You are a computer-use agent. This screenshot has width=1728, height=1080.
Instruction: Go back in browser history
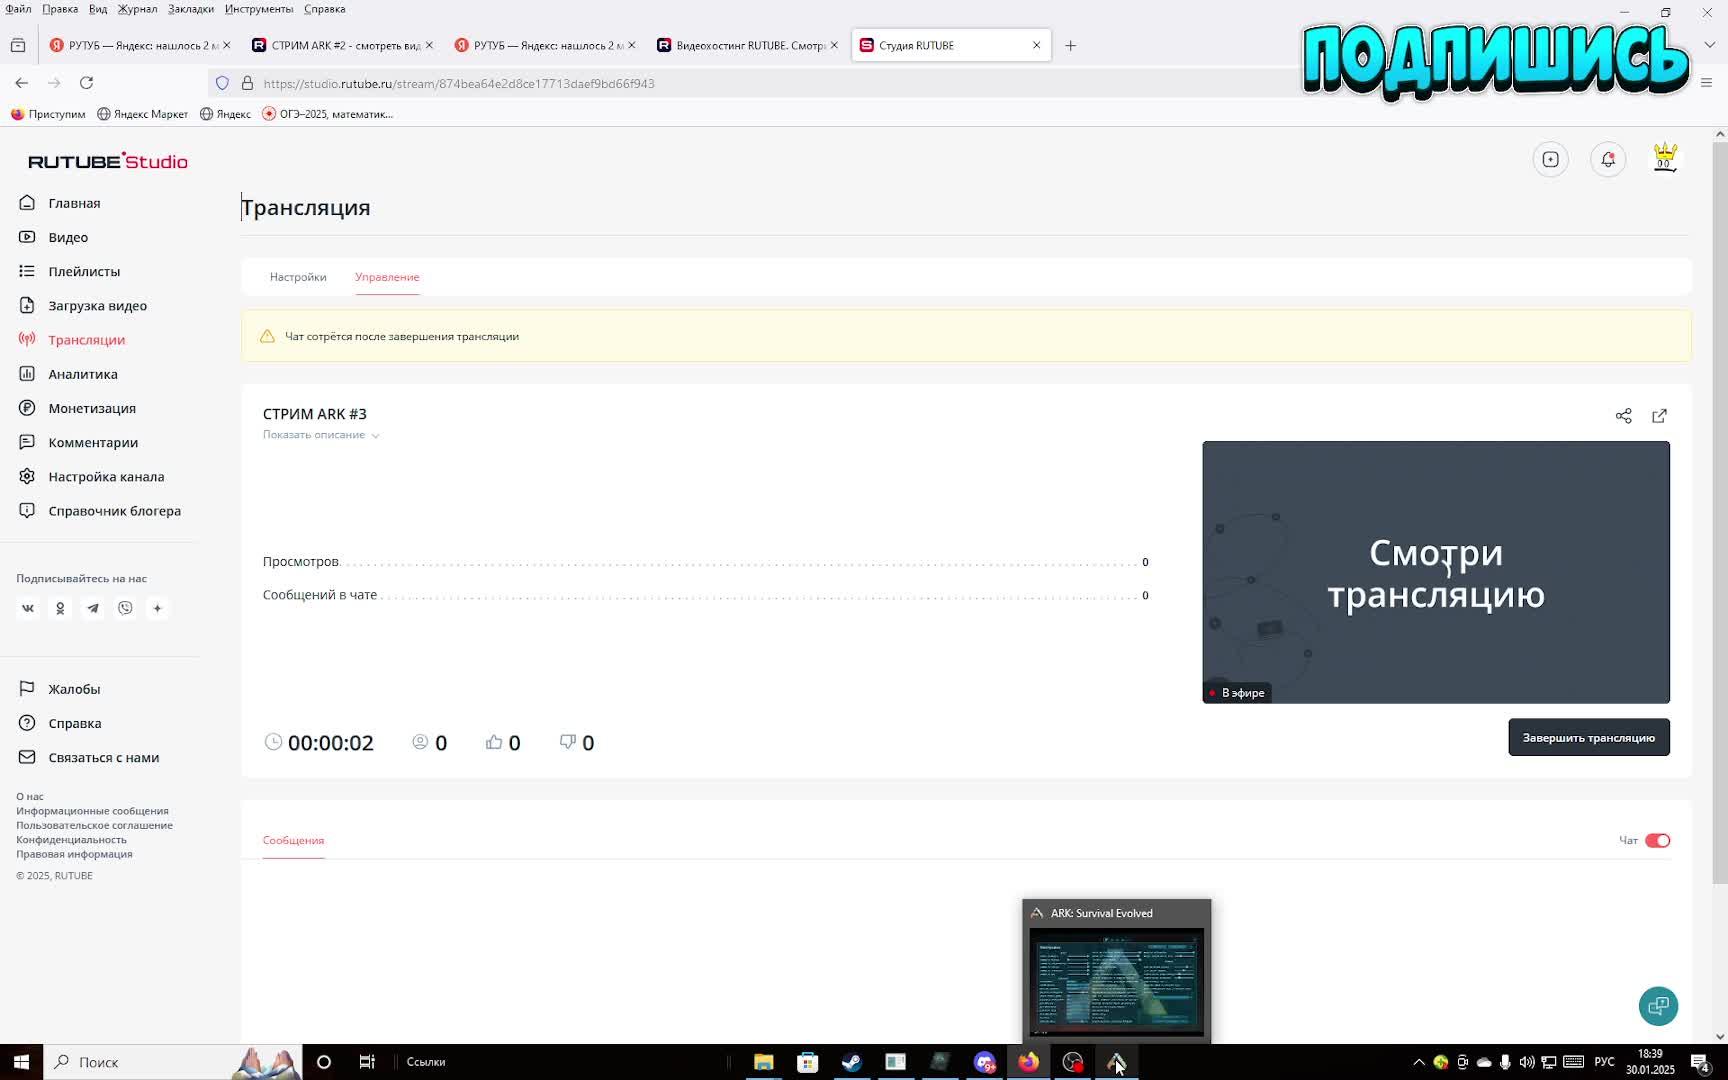point(22,83)
